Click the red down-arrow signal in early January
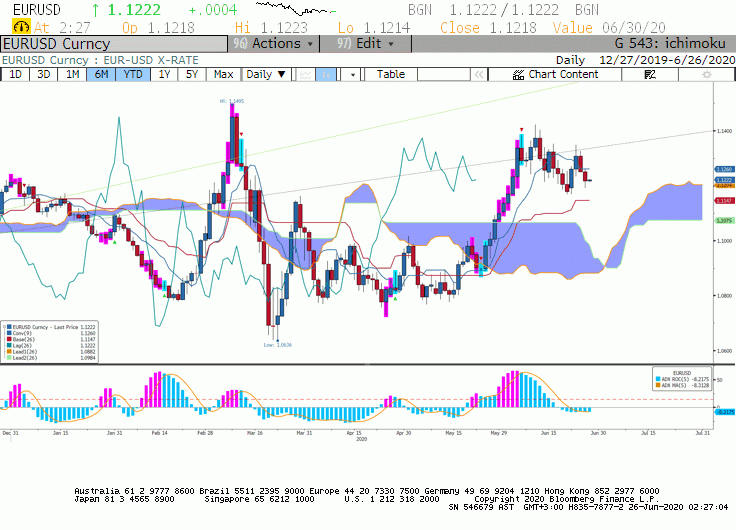Image resolution: width=736 pixels, height=530 pixels. (x=24, y=185)
